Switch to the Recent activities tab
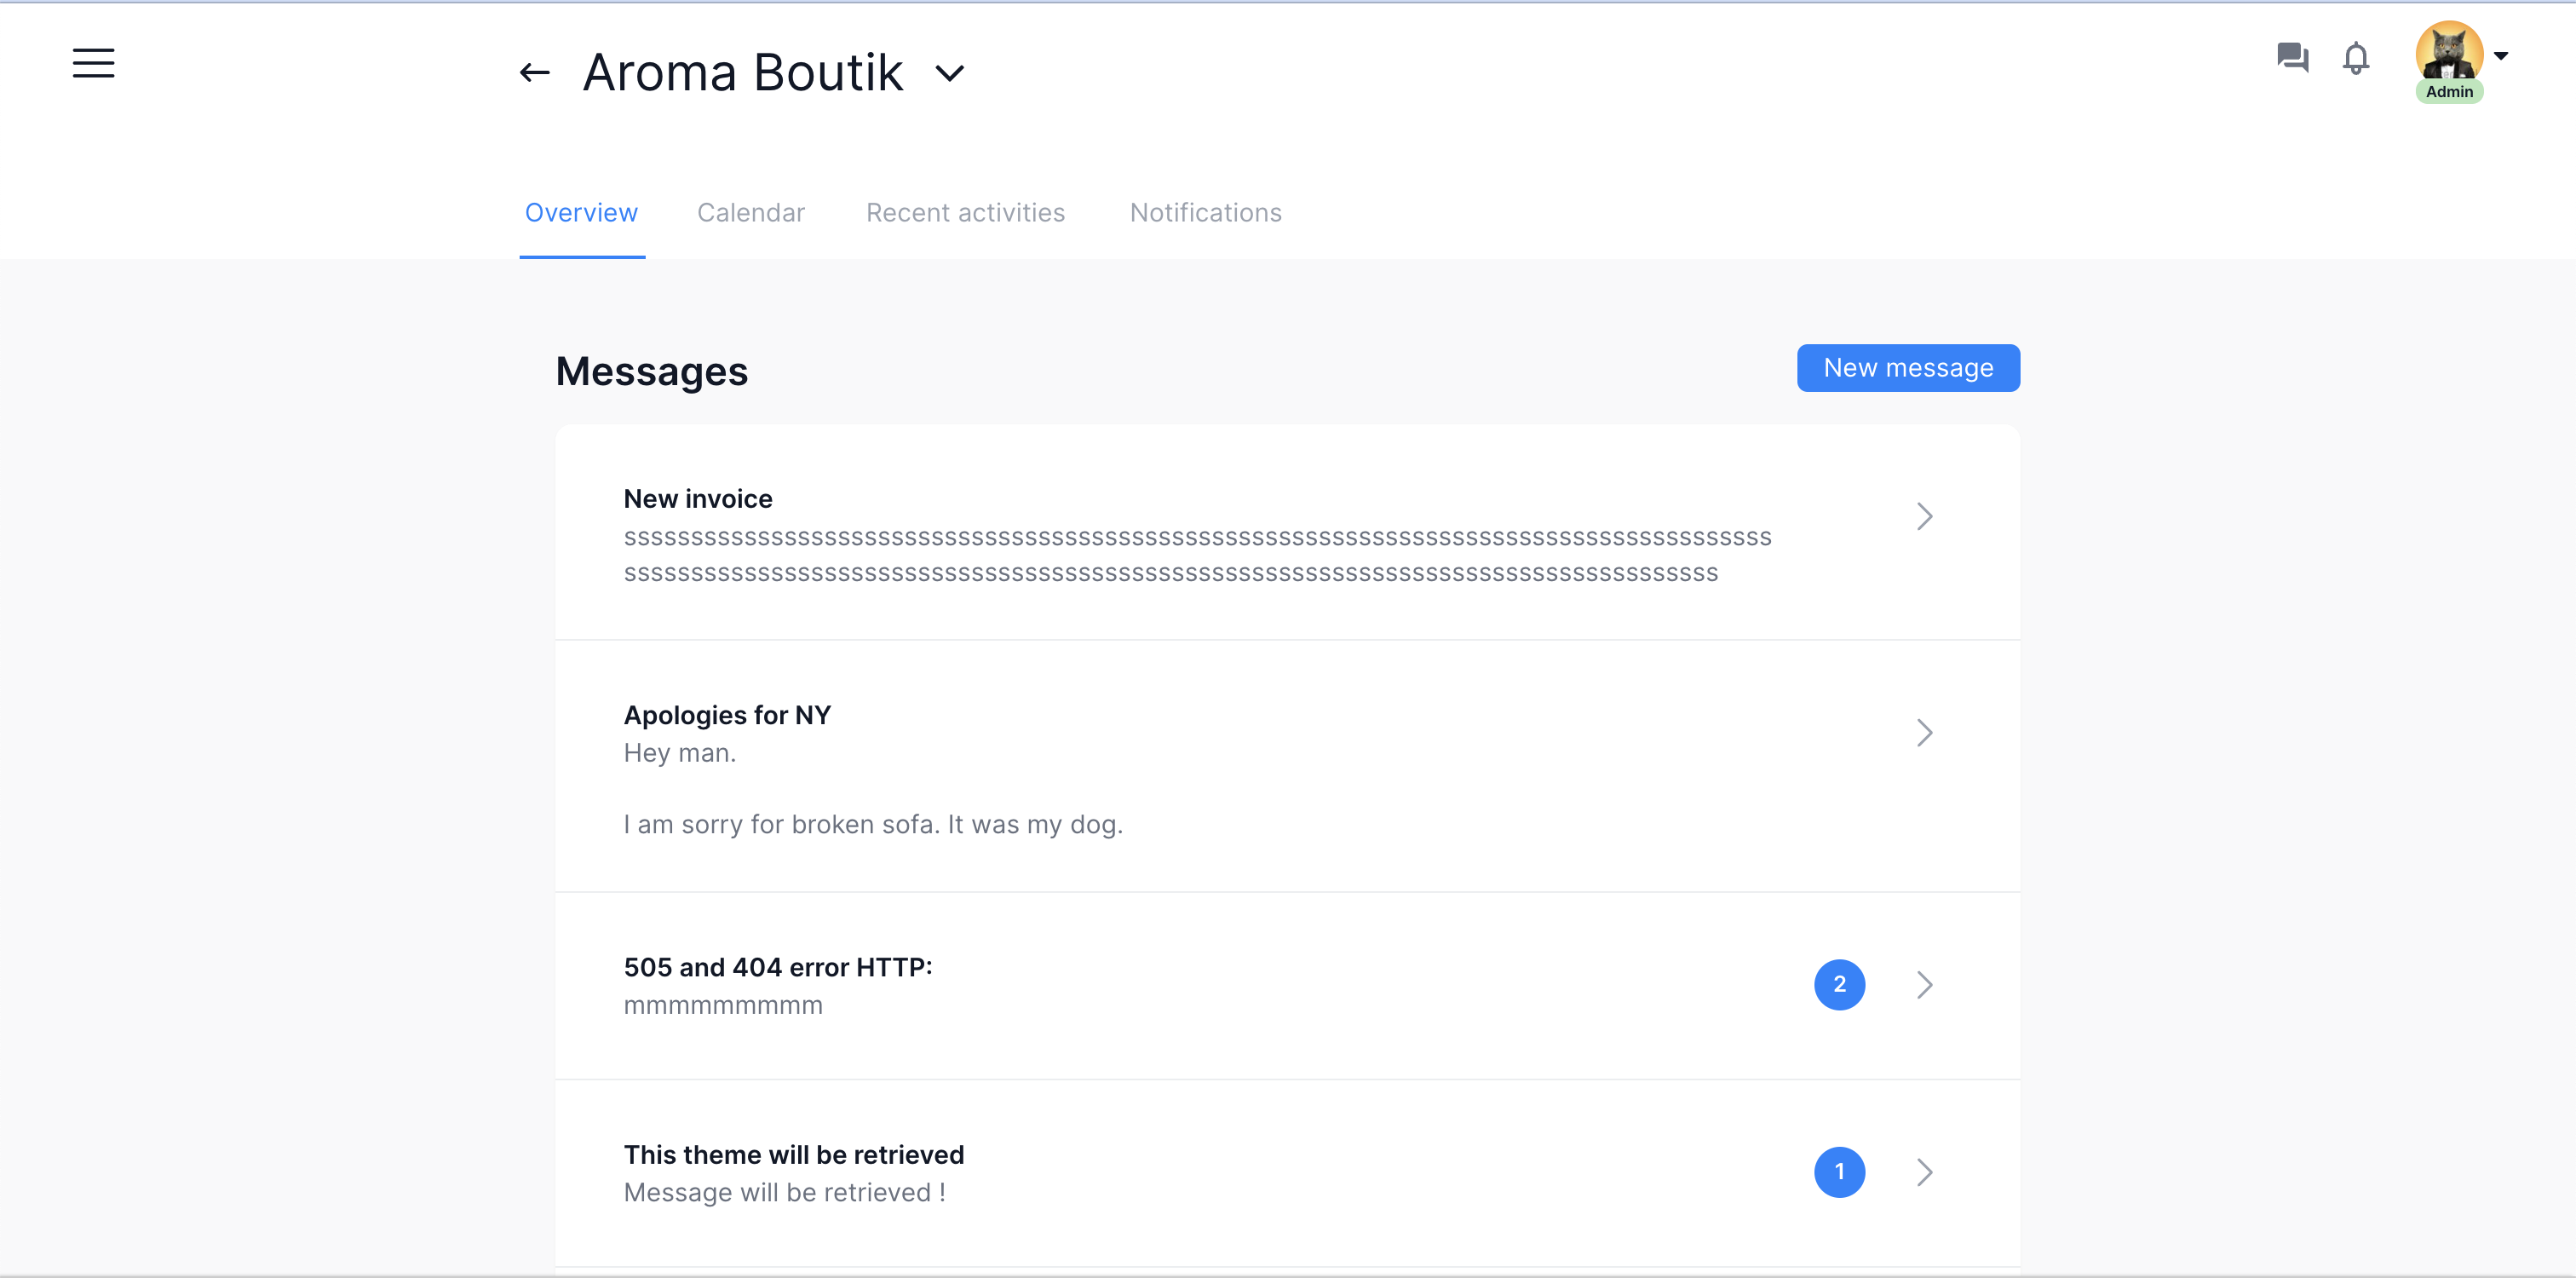 coord(964,212)
